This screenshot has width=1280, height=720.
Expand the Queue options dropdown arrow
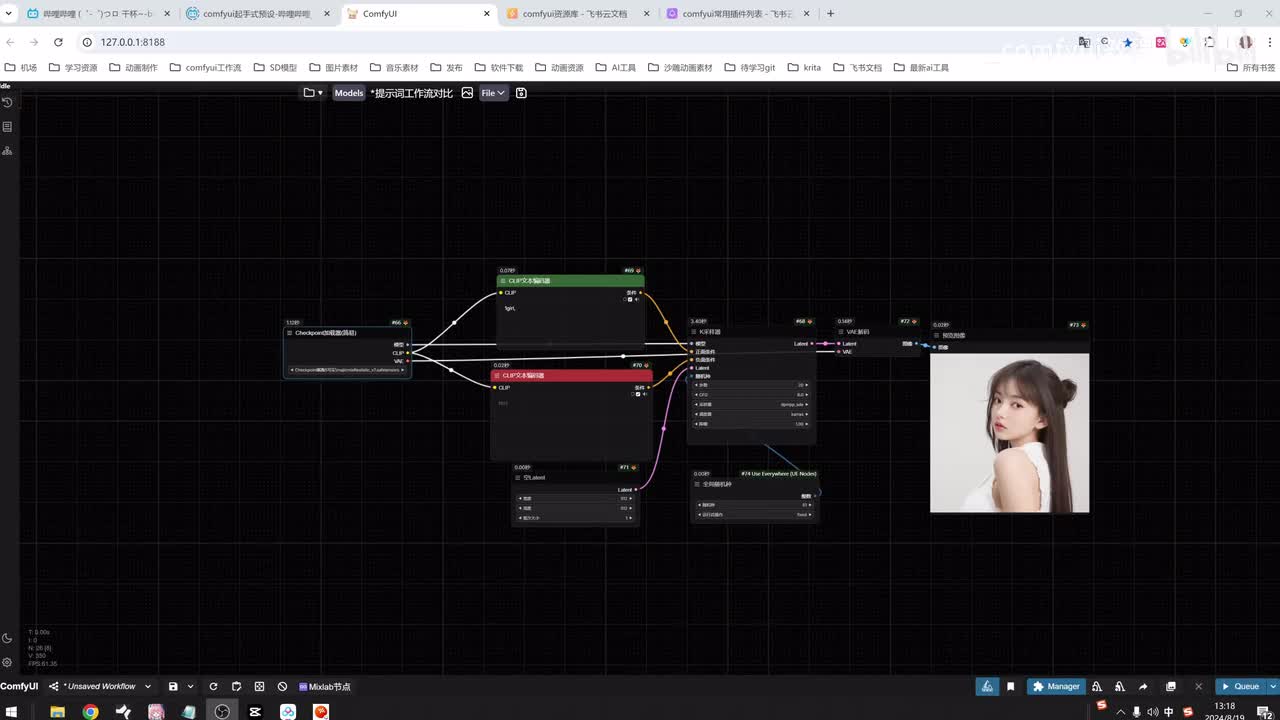1273,687
